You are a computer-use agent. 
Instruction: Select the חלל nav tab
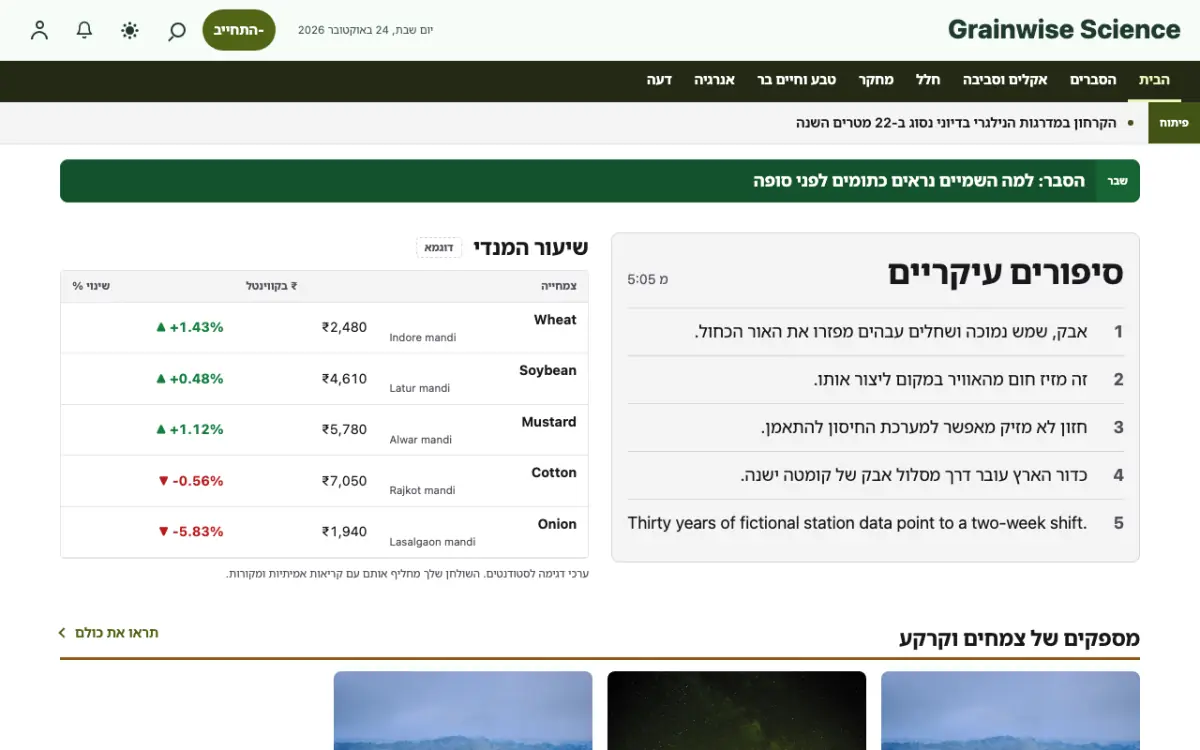pos(928,80)
